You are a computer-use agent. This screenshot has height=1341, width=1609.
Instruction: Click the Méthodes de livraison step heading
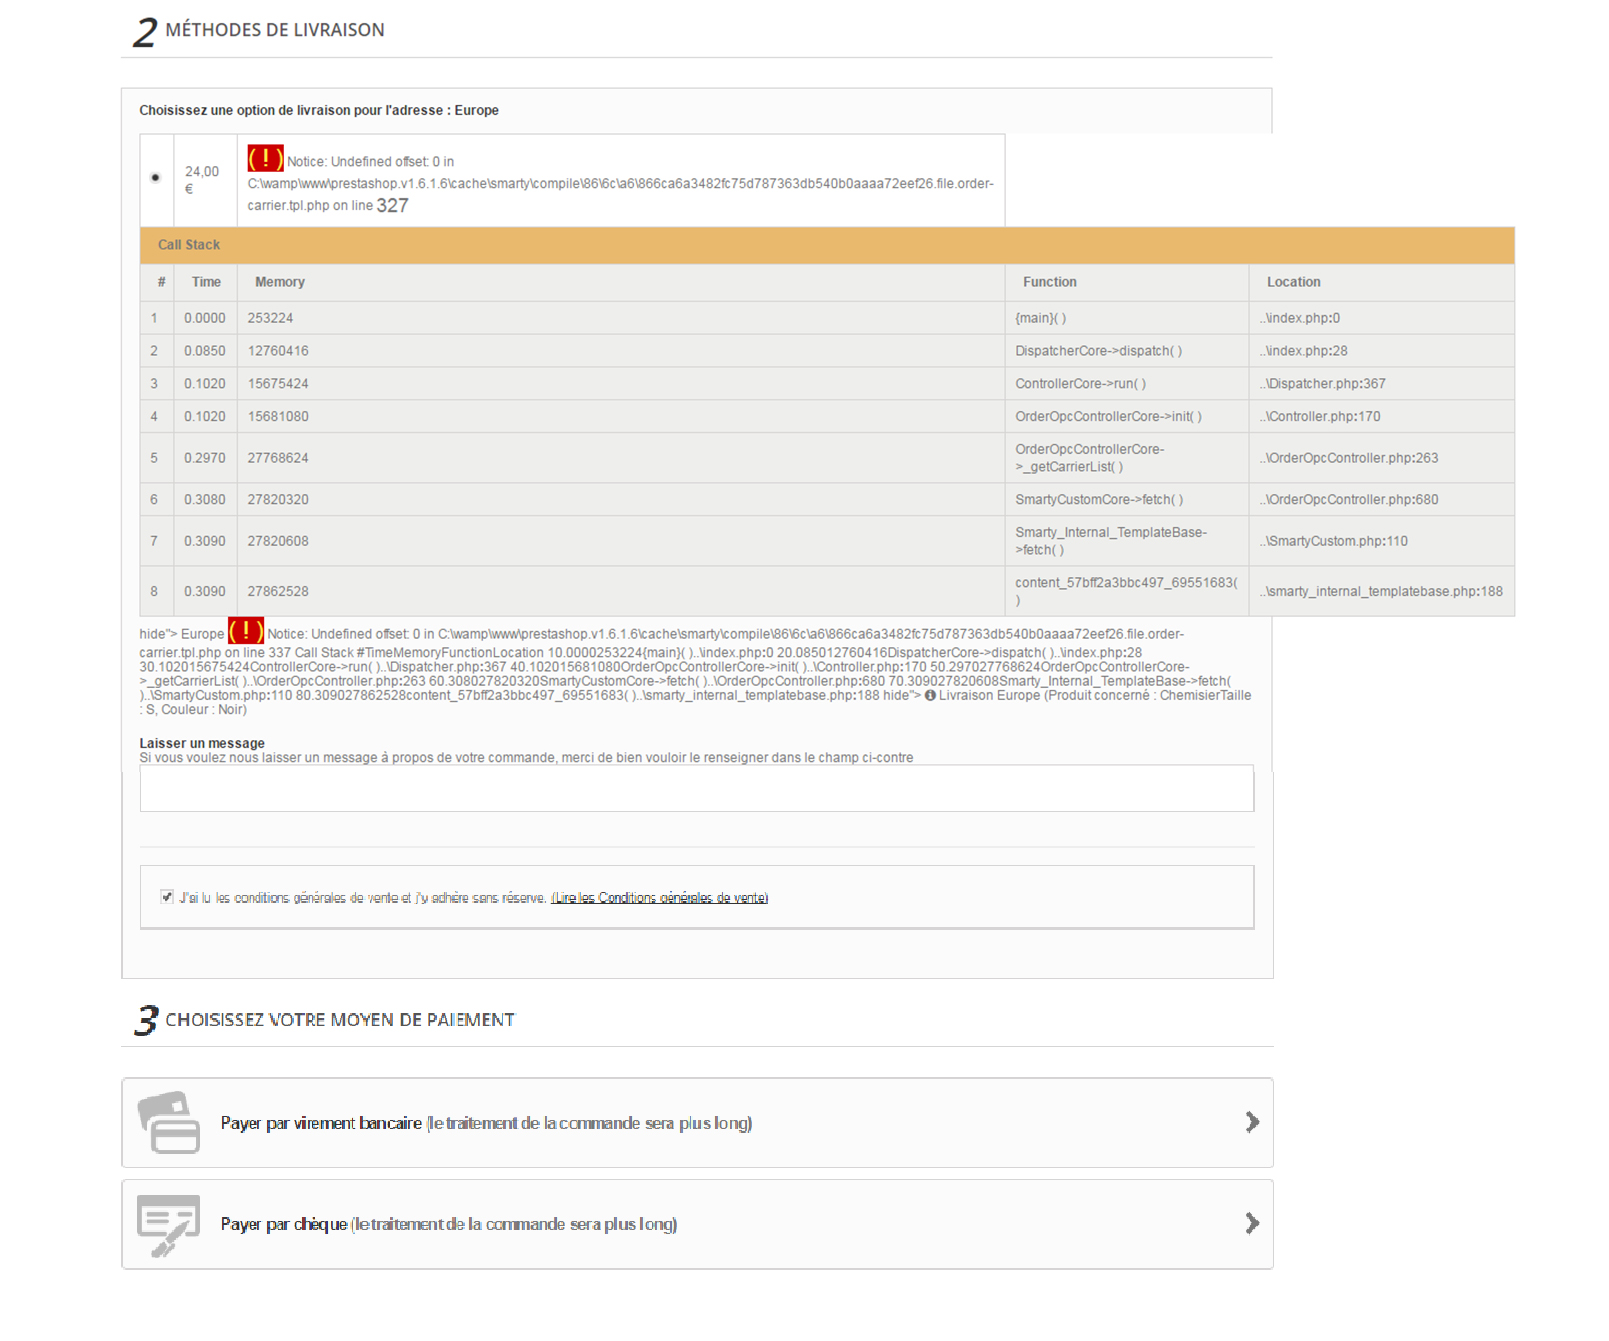[x=275, y=30]
